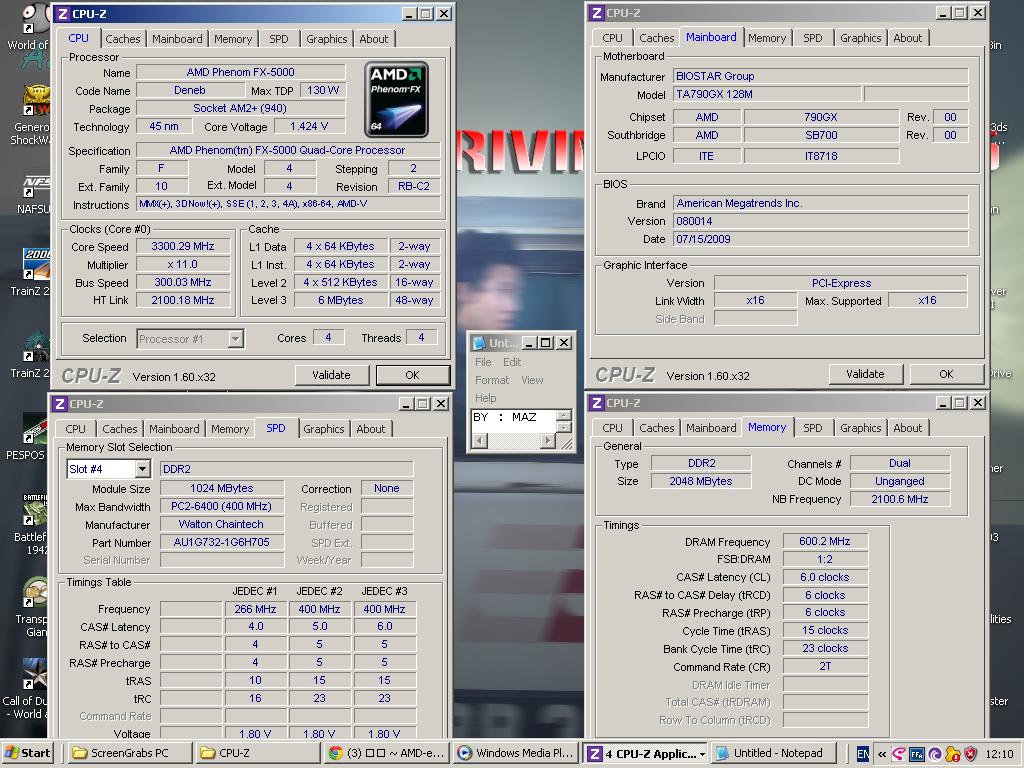Open Graphics tab in SPD window
Screen dimensions: 1024x768
(x=323, y=429)
